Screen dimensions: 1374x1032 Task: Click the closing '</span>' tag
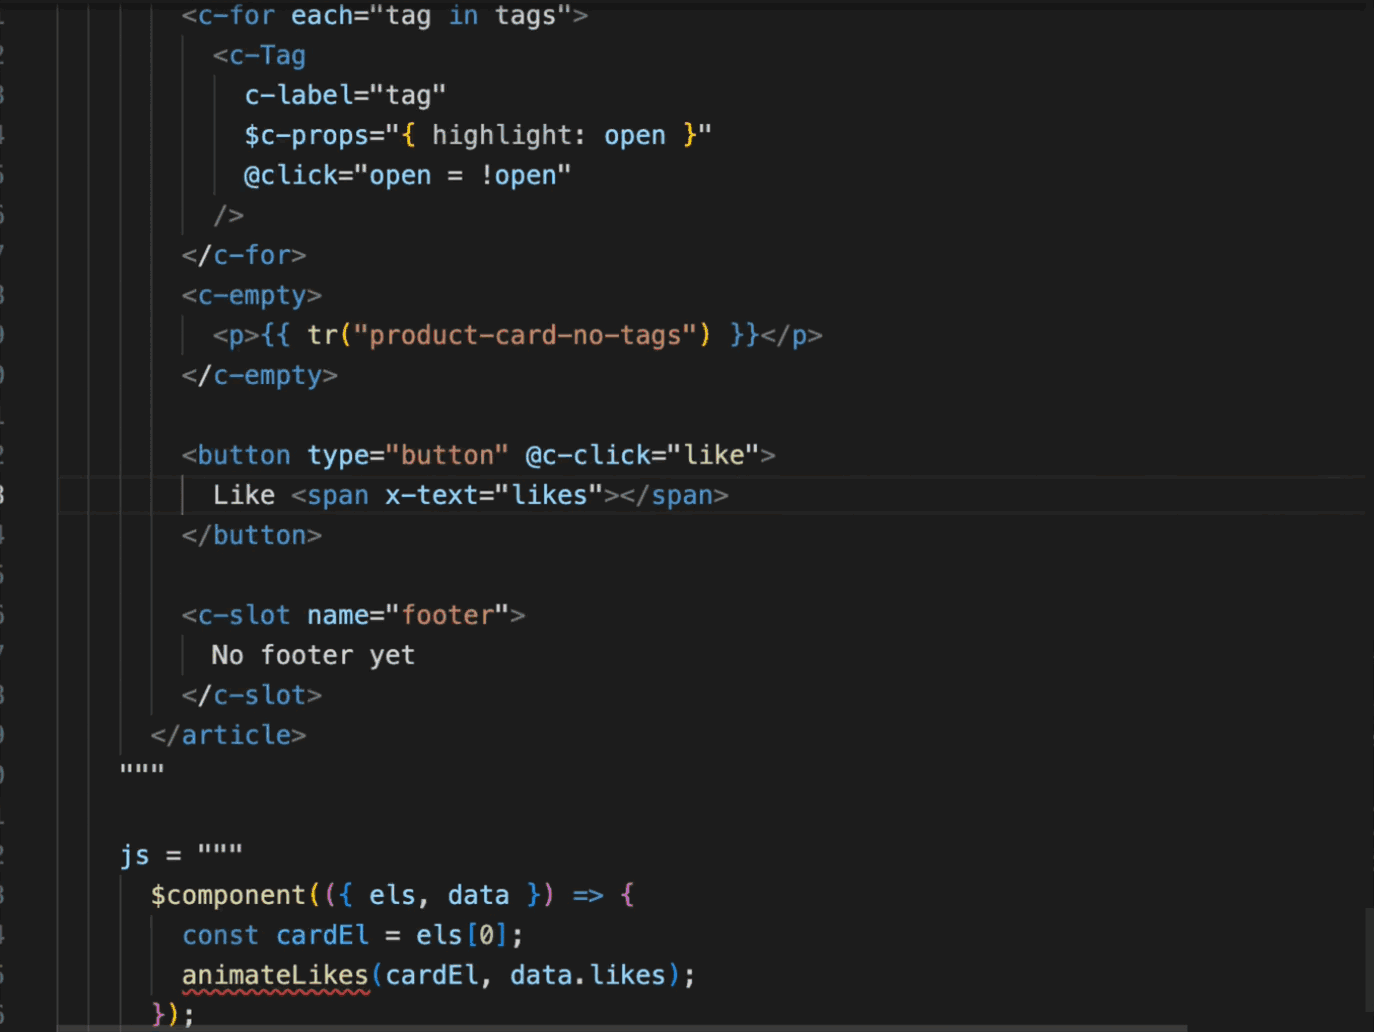point(674,496)
